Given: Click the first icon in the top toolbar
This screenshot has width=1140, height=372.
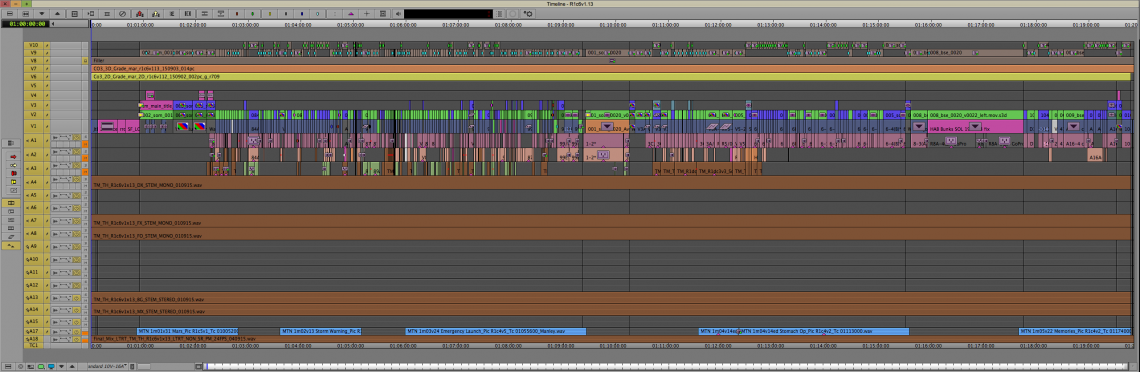Looking at the screenshot, I should [x=10, y=14].
